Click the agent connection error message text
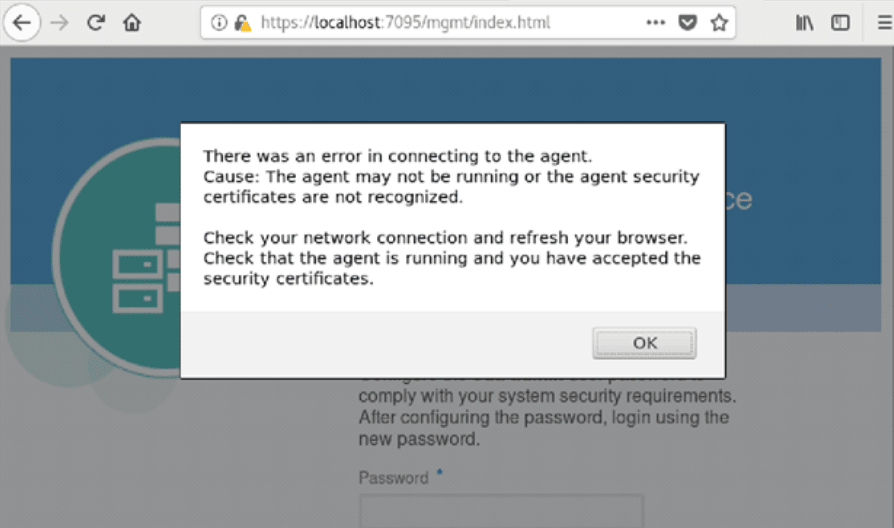The image size is (894, 528). 451,217
